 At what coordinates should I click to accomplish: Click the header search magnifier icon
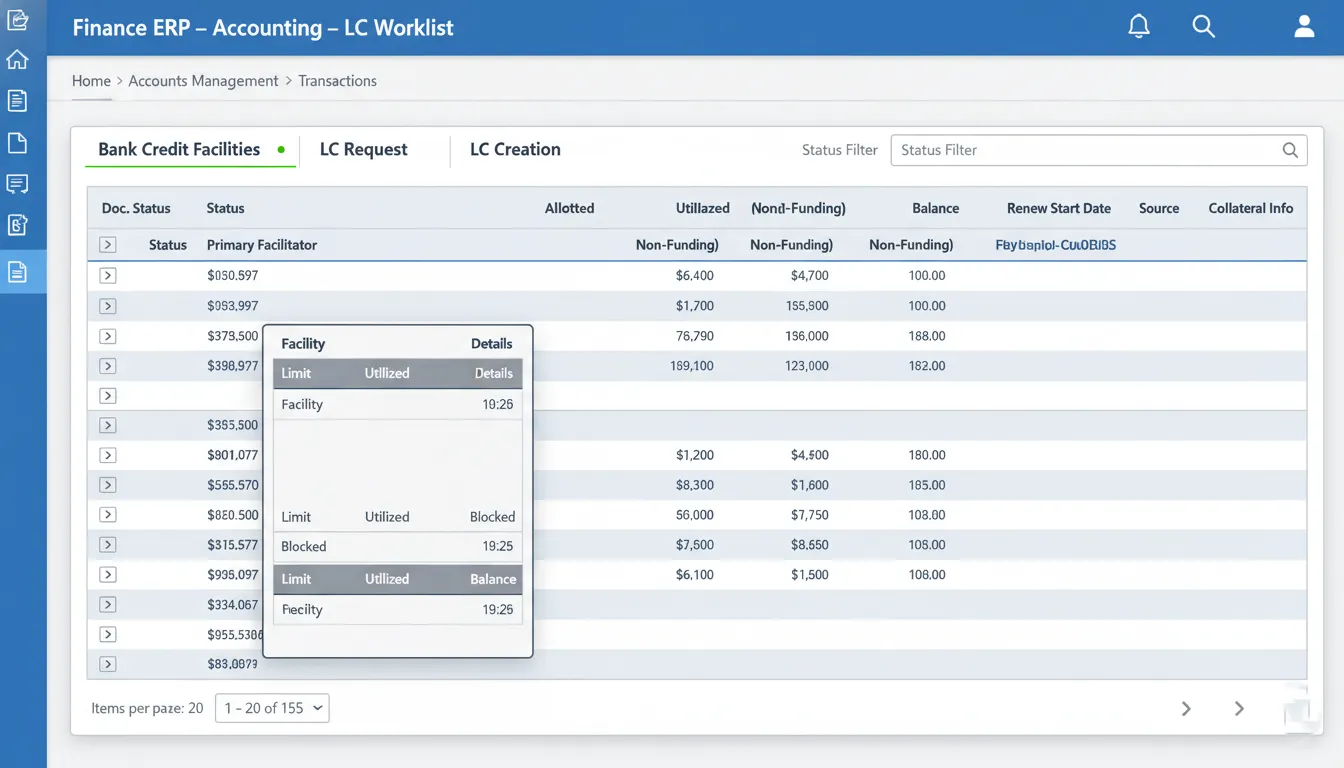[1203, 27]
